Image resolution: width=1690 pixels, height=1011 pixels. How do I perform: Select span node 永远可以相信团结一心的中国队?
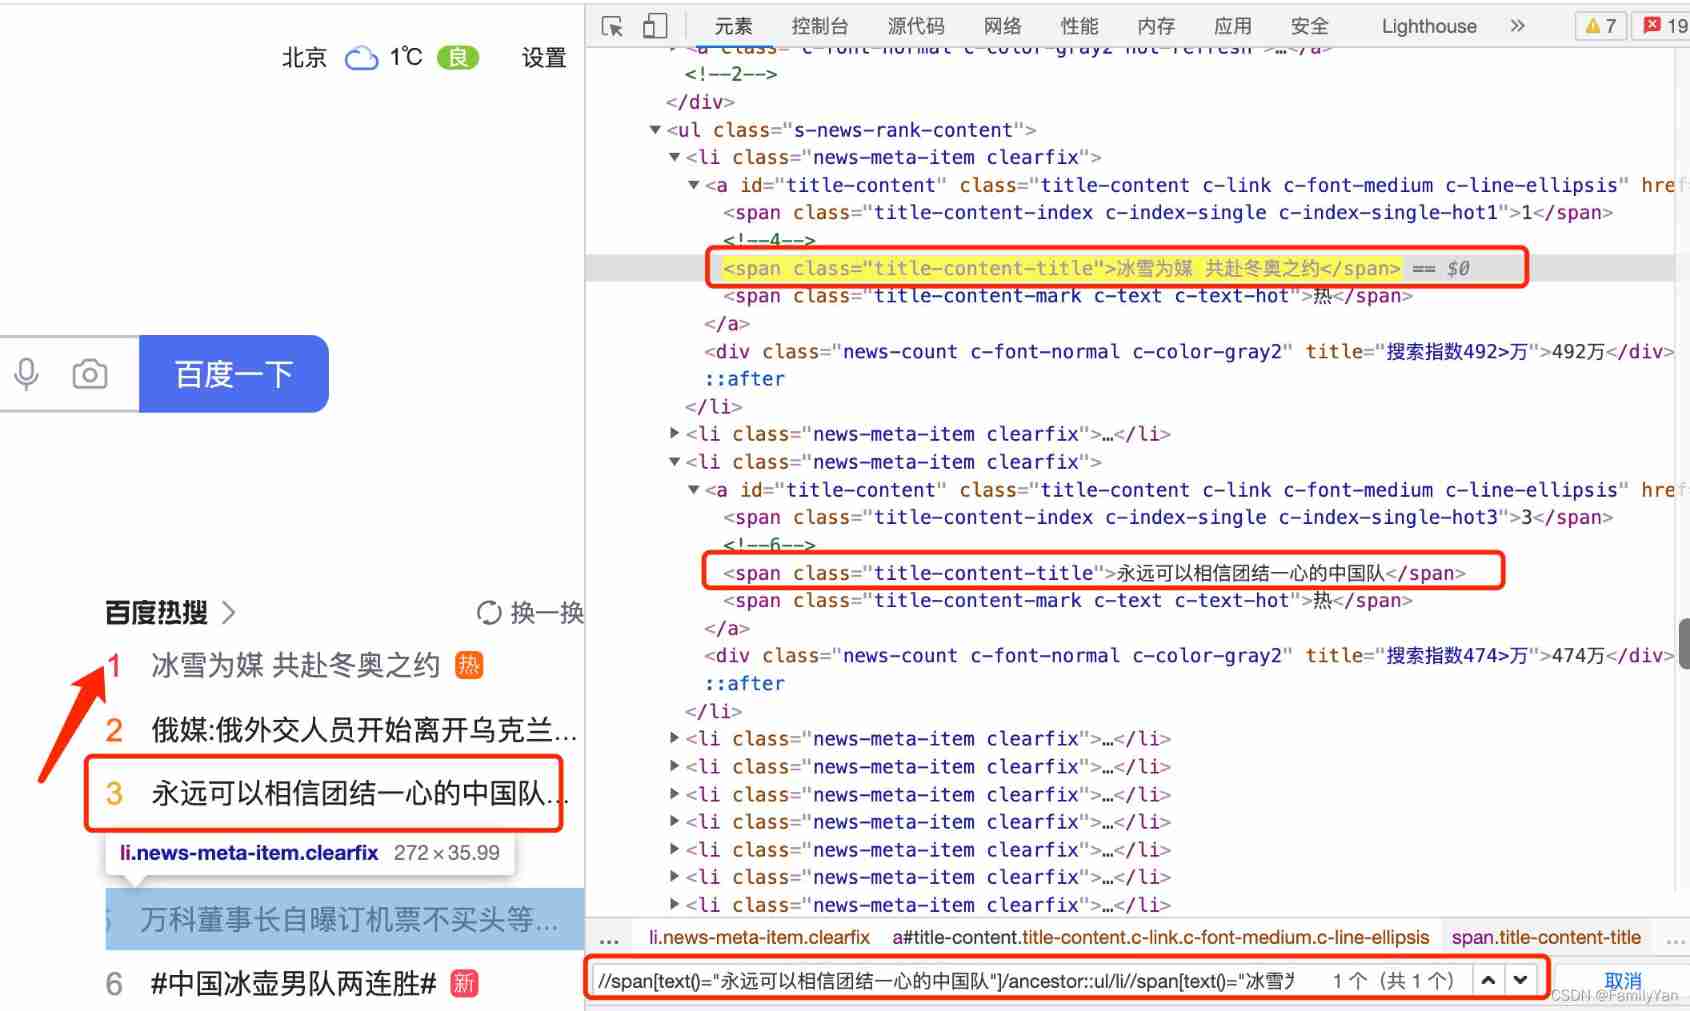[x=1094, y=573]
